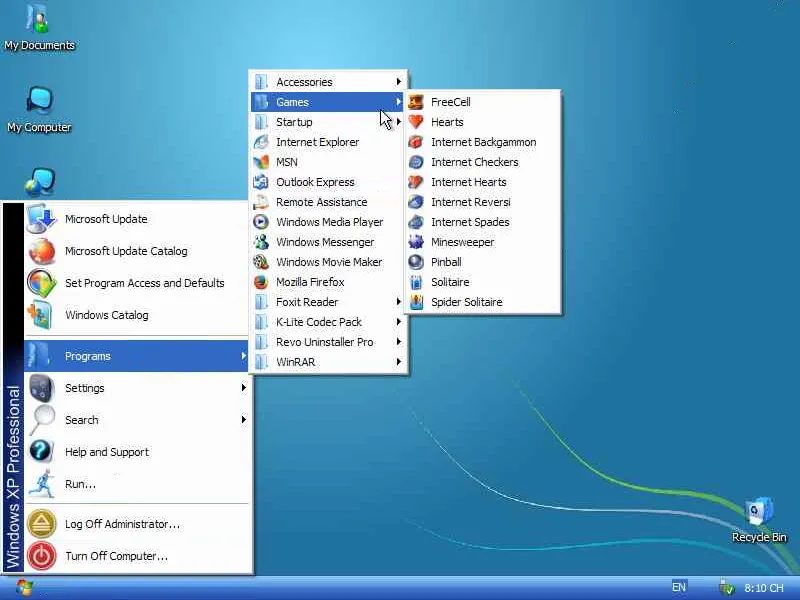
Task: Click the Minesweeper text label
Action: (463, 242)
